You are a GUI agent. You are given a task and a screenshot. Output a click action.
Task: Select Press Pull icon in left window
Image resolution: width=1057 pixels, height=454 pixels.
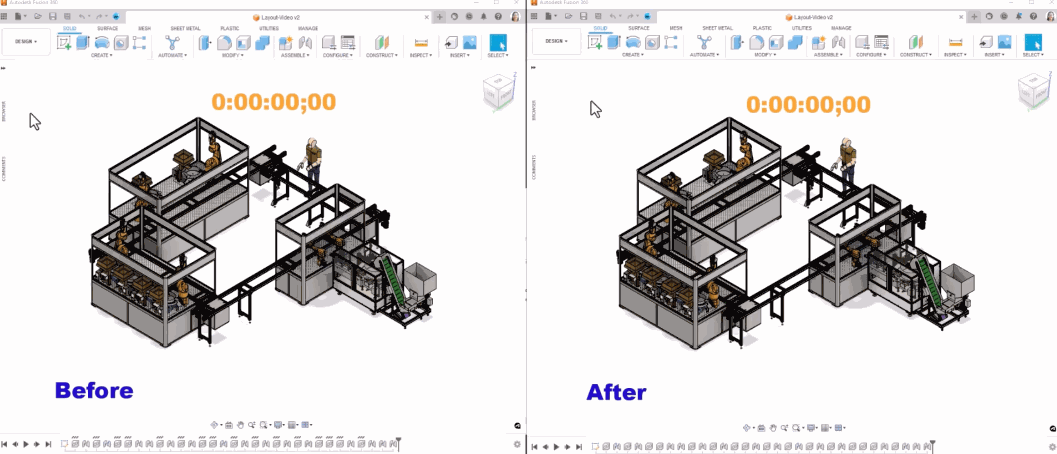coord(205,42)
